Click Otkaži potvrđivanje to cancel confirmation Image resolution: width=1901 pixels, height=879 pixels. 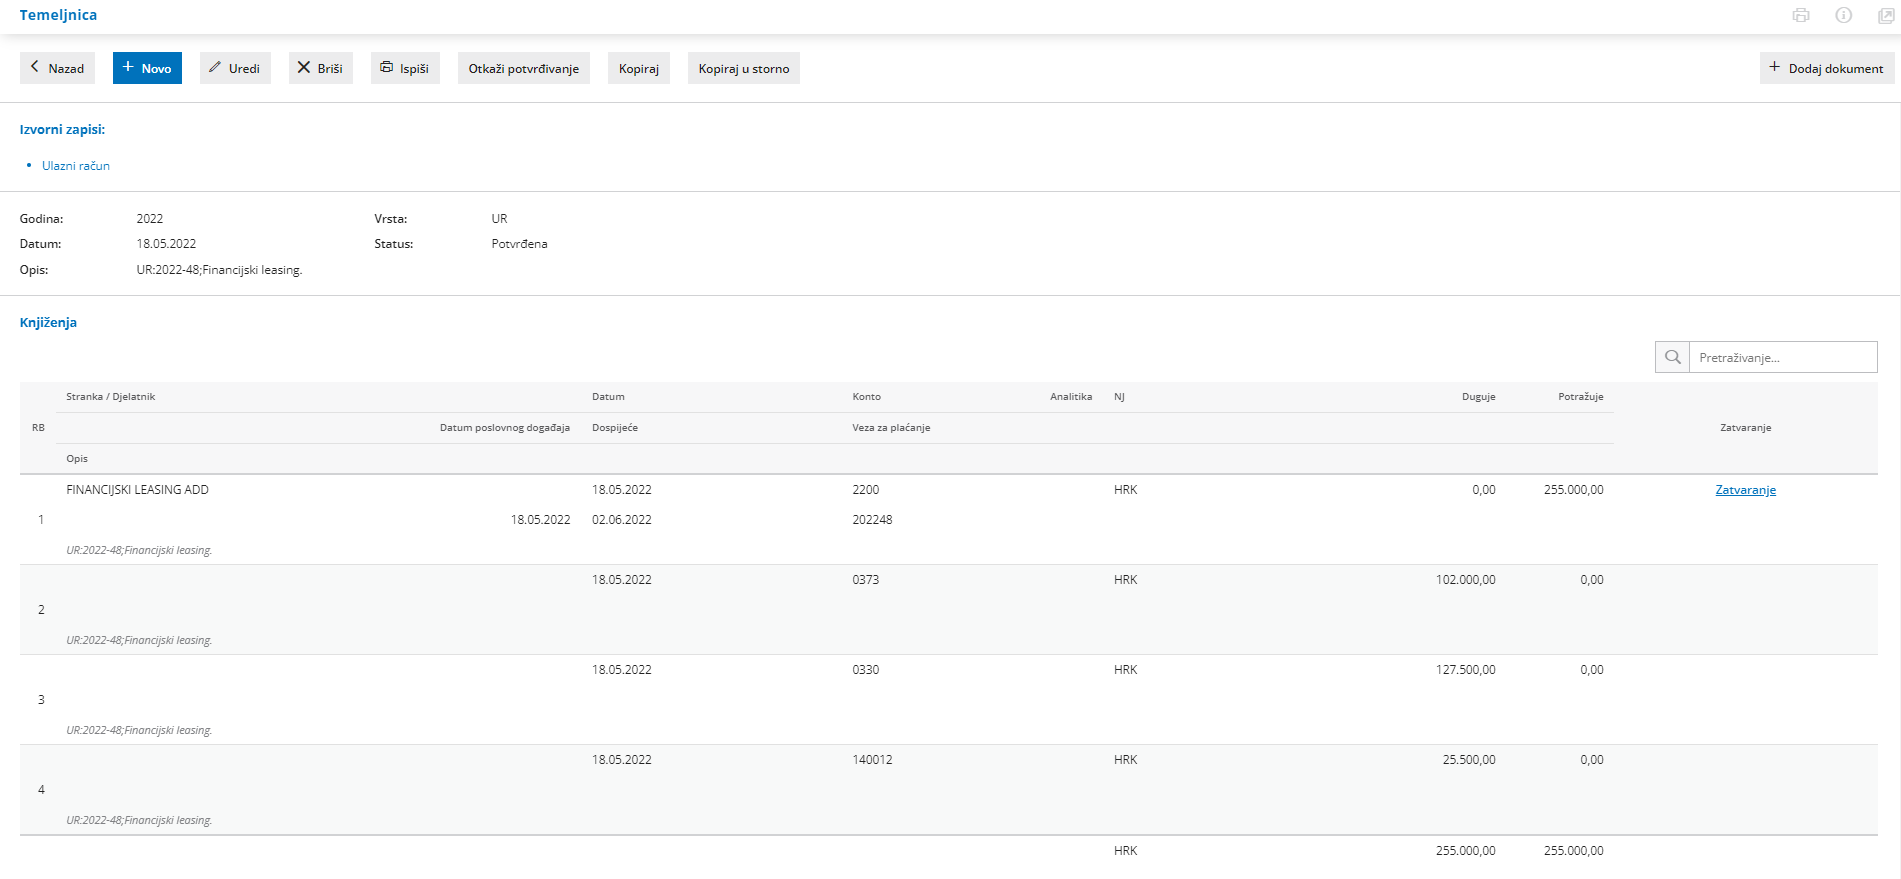(x=524, y=68)
